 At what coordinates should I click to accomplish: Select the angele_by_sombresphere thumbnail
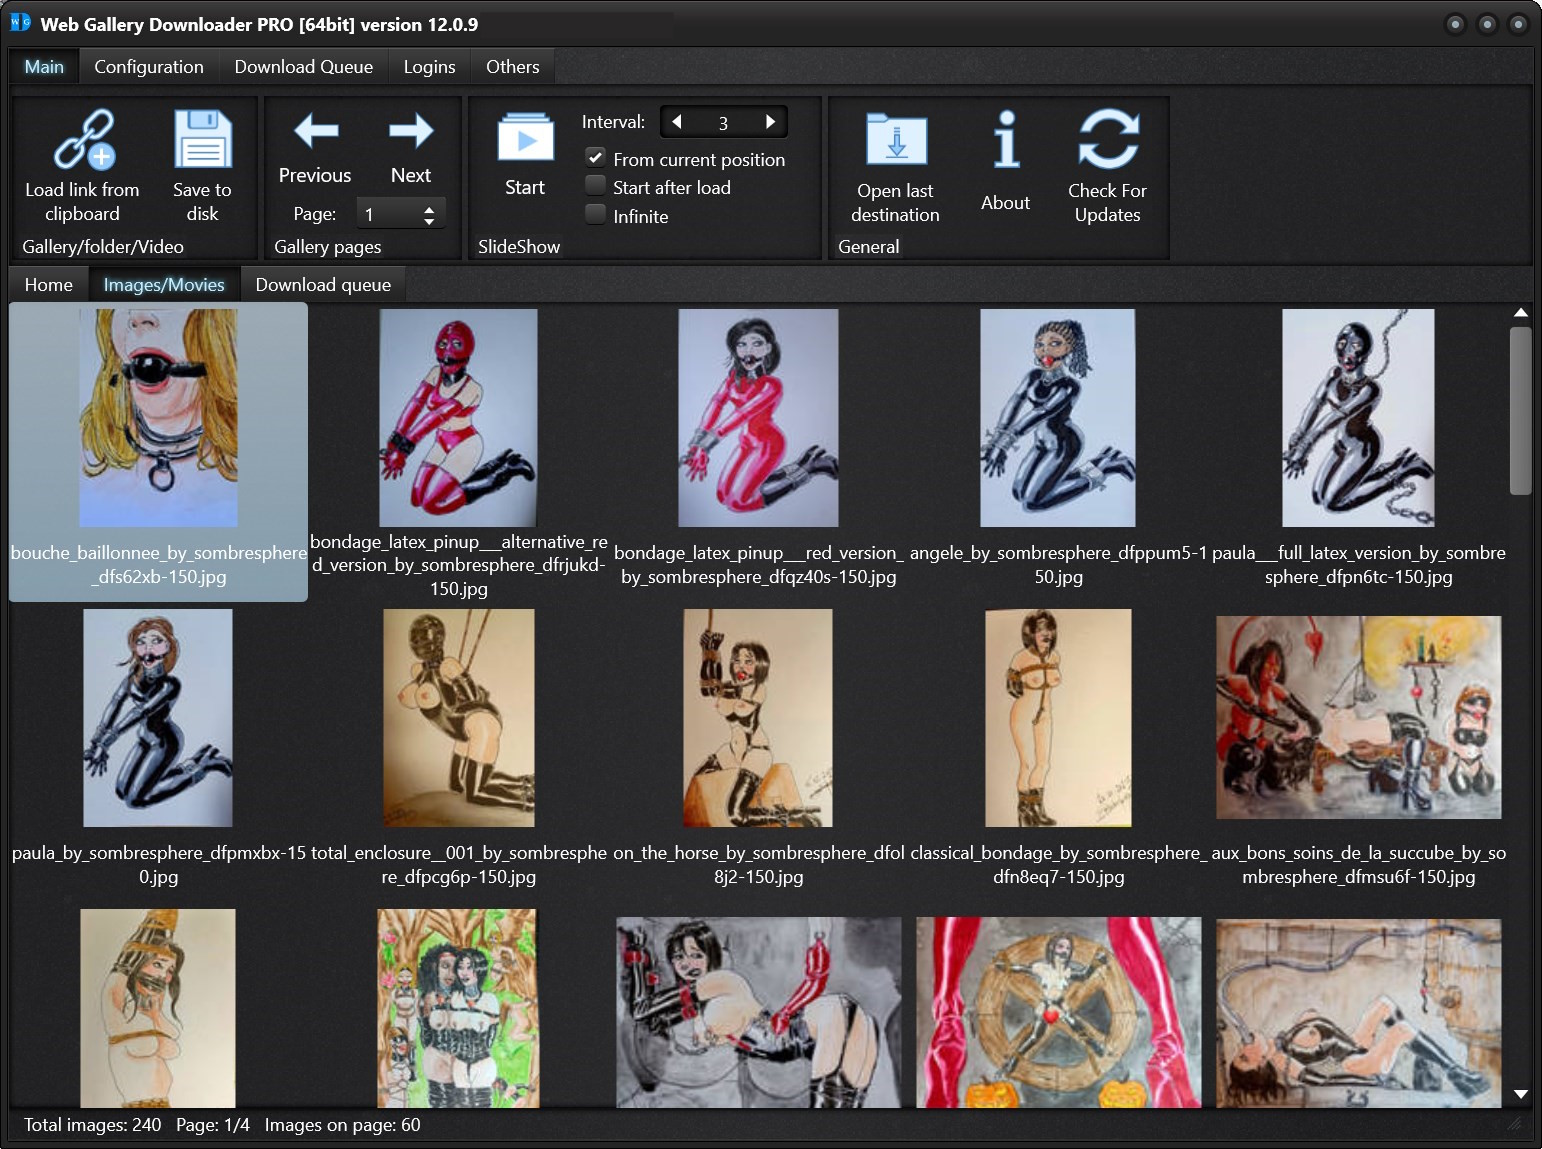click(x=1058, y=418)
